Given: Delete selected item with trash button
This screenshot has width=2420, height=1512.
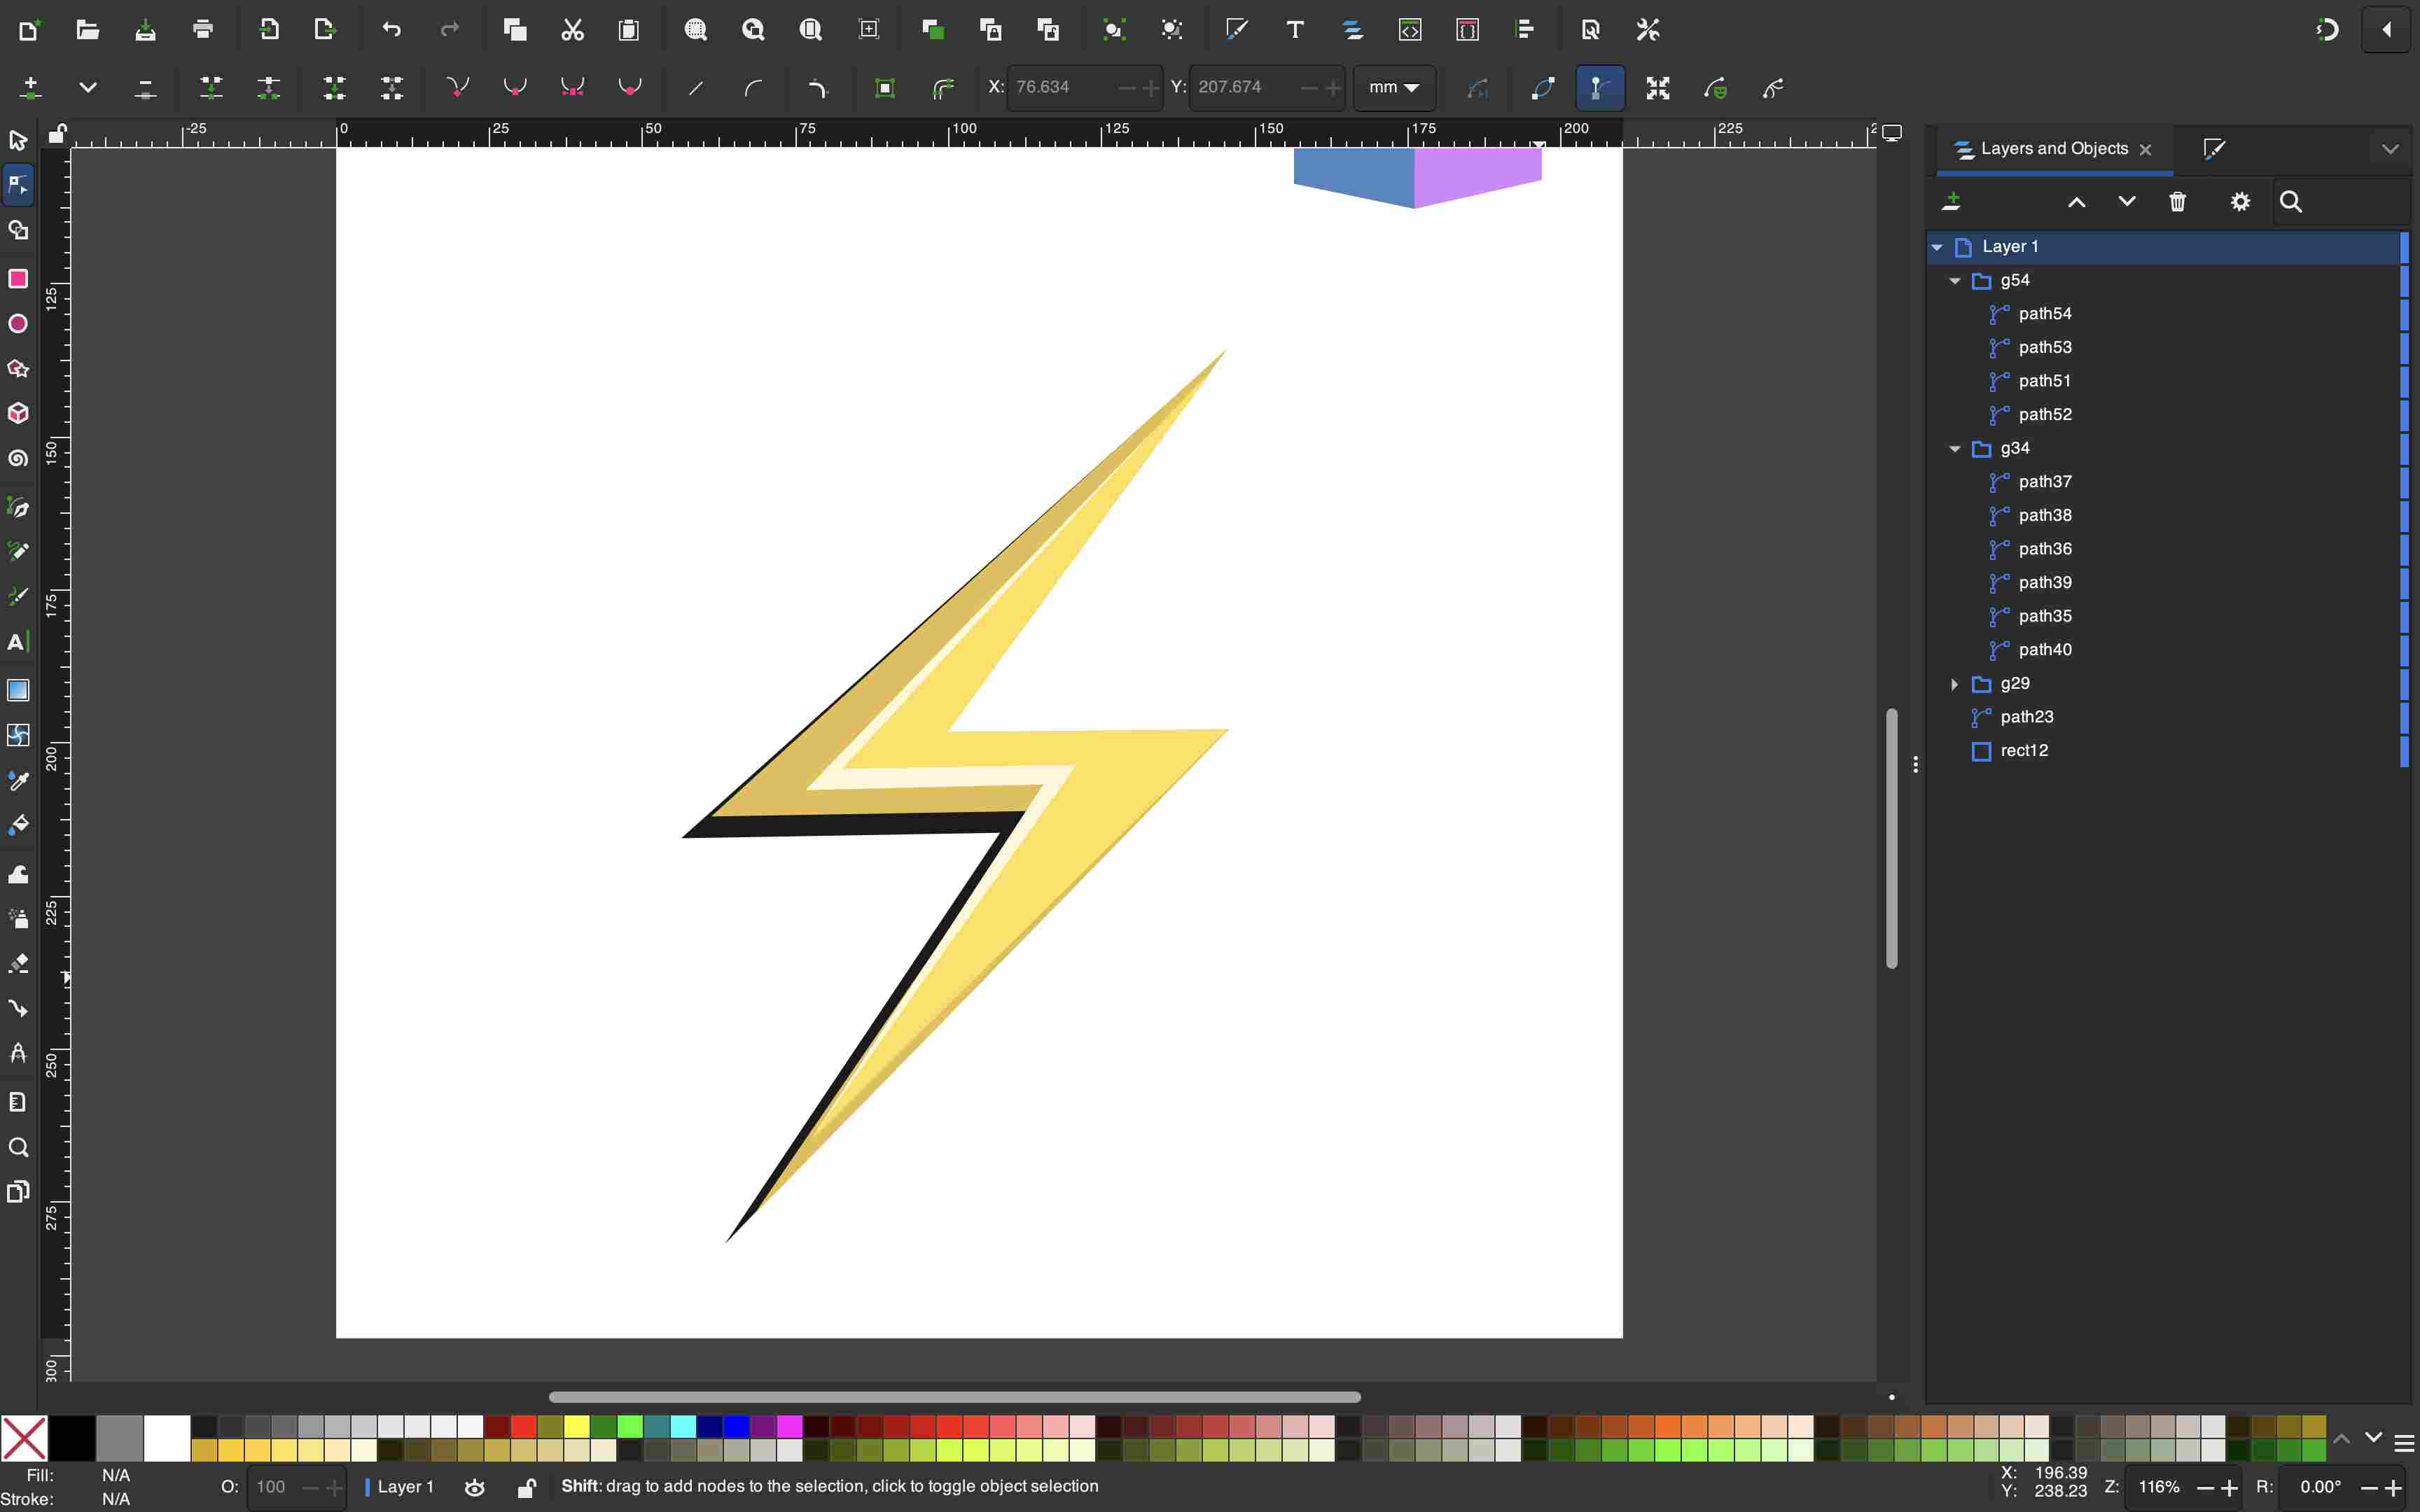Looking at the screenshot, I should coord(2177,202).
